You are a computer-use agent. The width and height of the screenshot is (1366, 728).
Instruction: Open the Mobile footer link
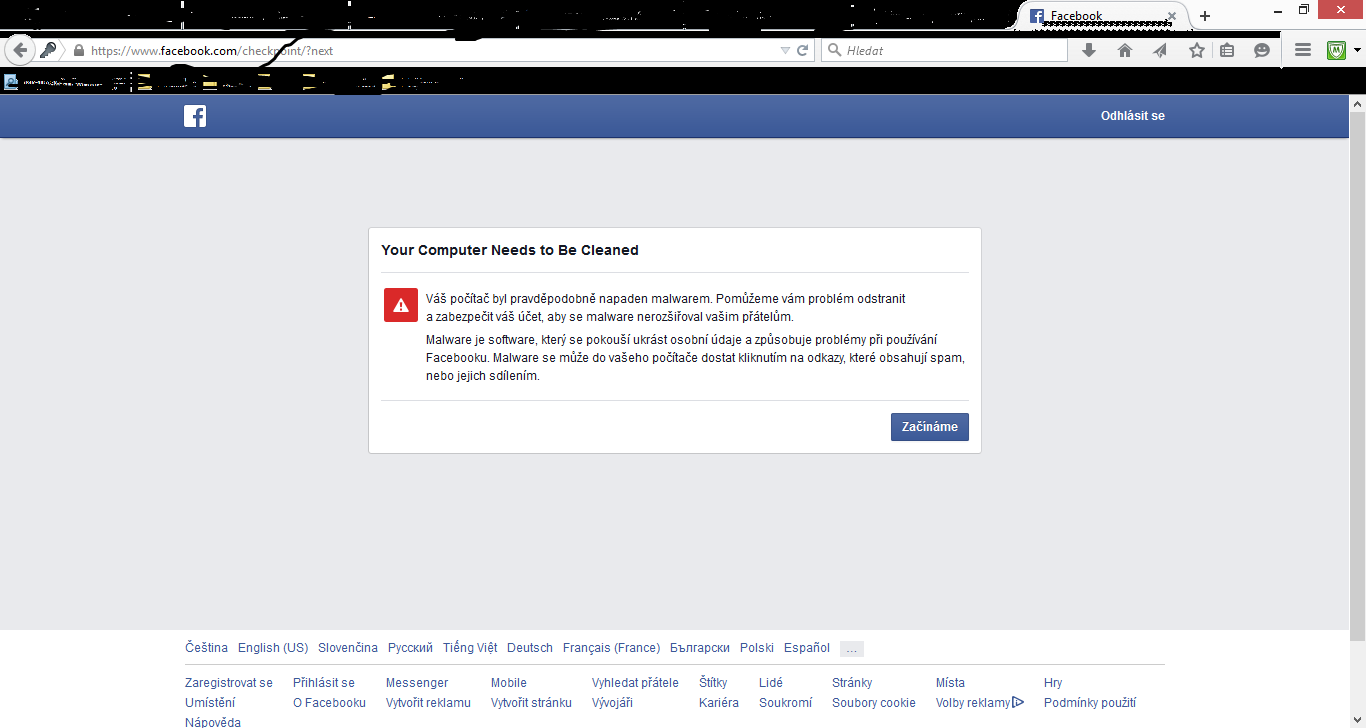click(x=509, y=683)
